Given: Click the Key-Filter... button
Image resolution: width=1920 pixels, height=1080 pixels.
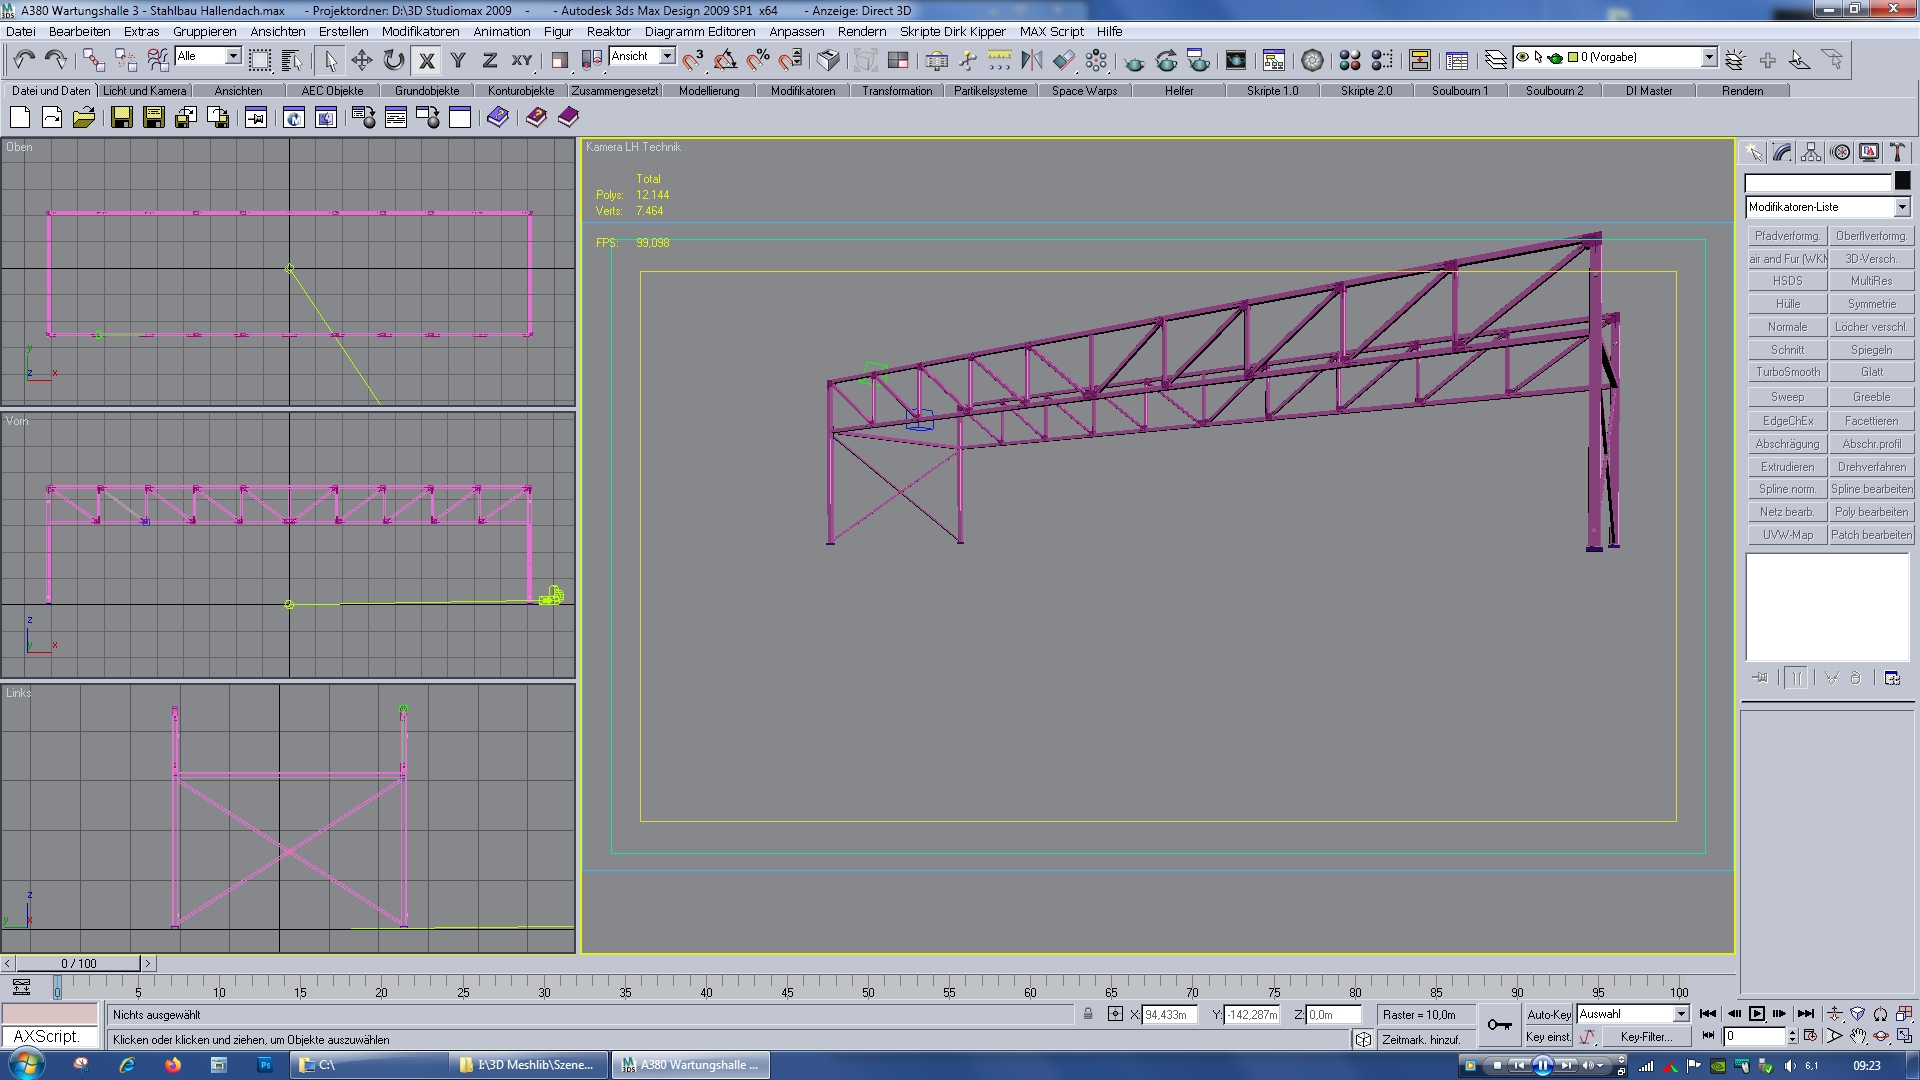Looking at the screenshot, I should (x=1645, y=1037).
